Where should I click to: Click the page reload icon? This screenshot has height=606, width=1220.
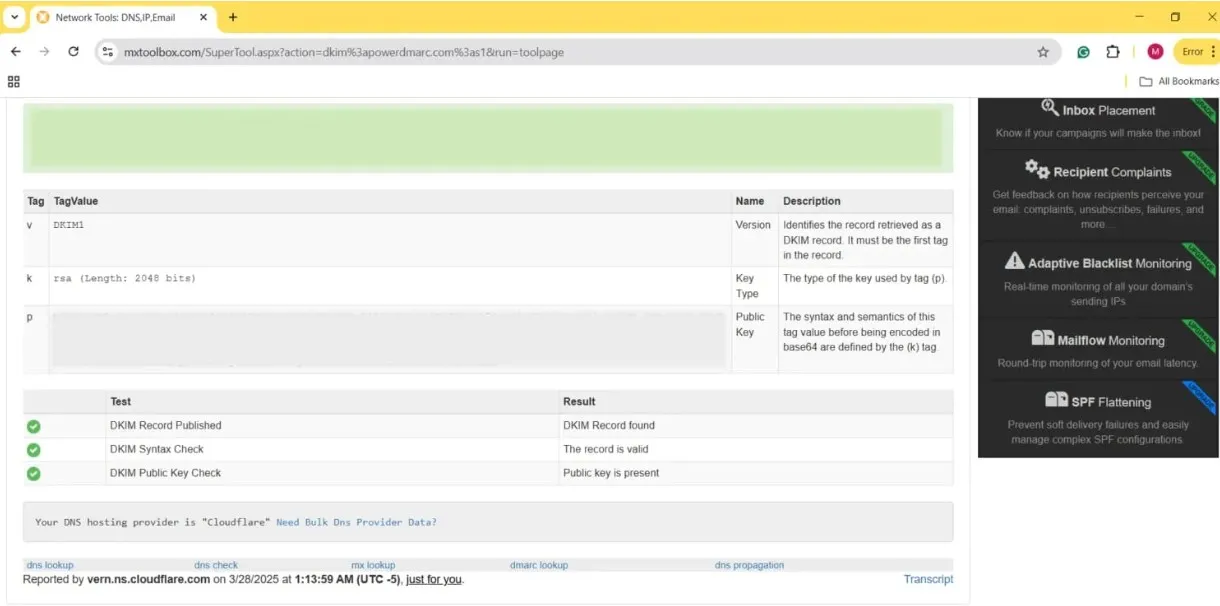click(73, 51)
